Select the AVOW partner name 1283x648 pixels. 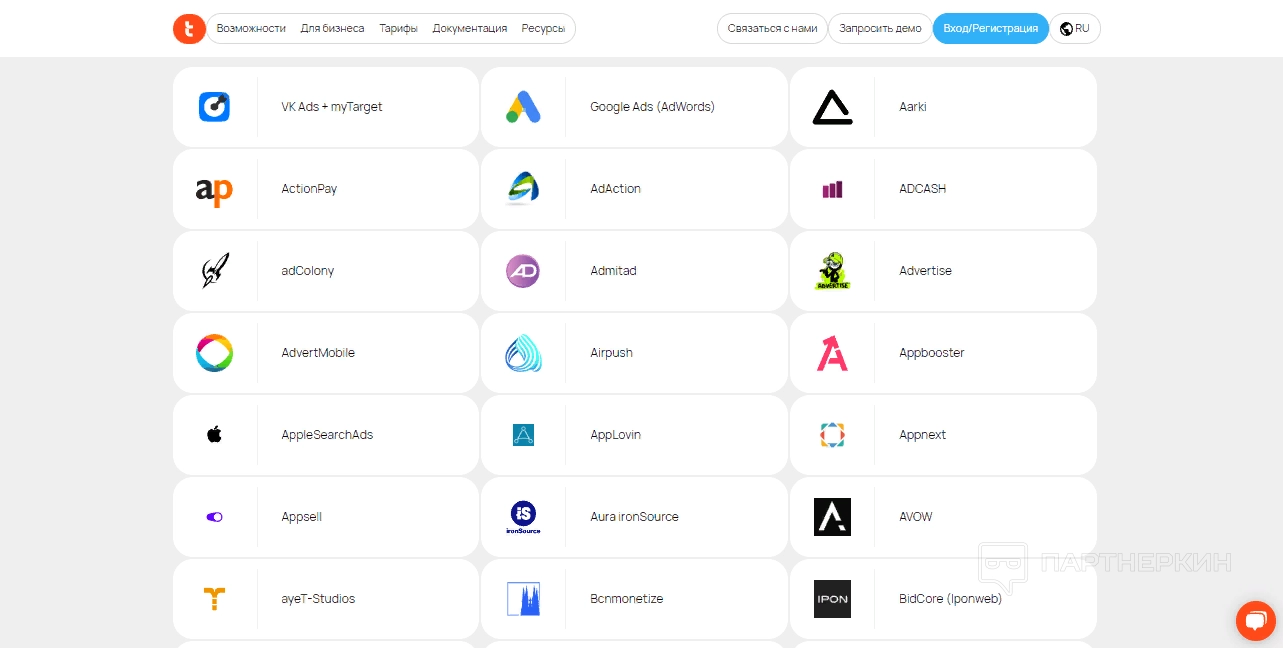(916, 517)
